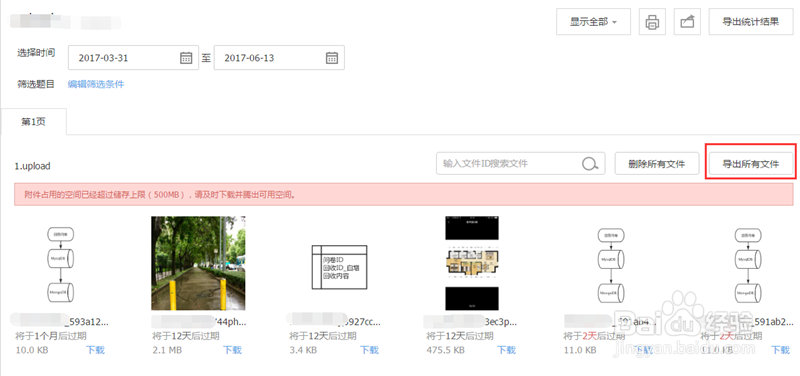Download the 2.1 MB file
Screen dimensions: 800x376
pyautogui.click(x=233, y=350)
